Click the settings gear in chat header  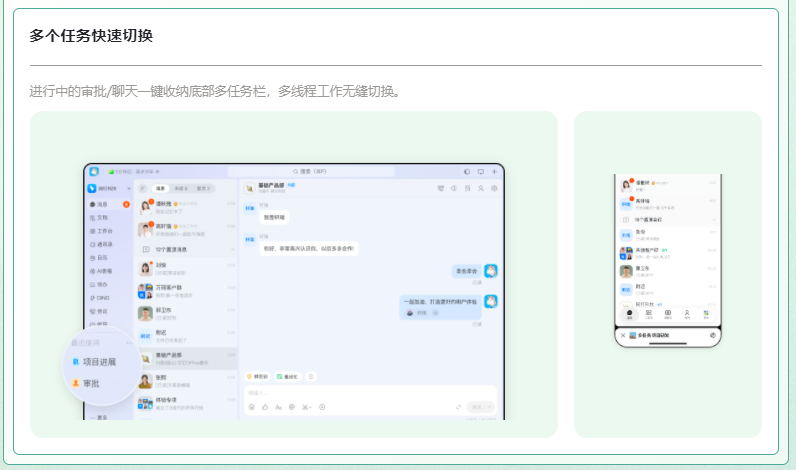point(493,188)
